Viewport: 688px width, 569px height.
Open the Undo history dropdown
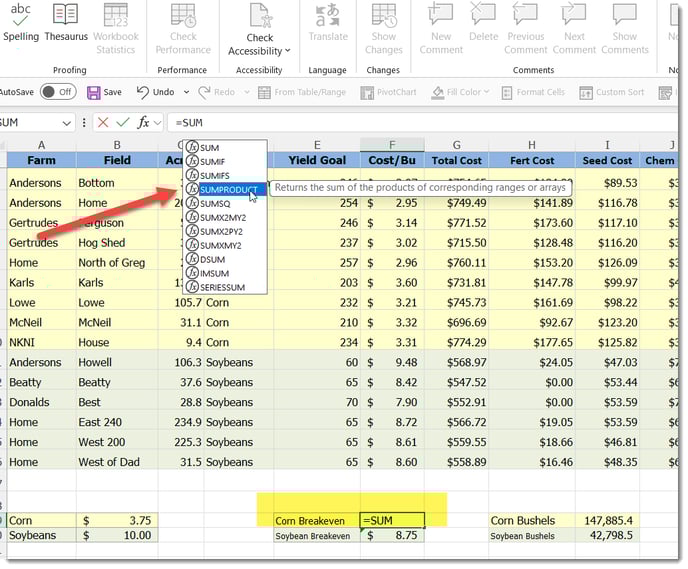[186, 92]
